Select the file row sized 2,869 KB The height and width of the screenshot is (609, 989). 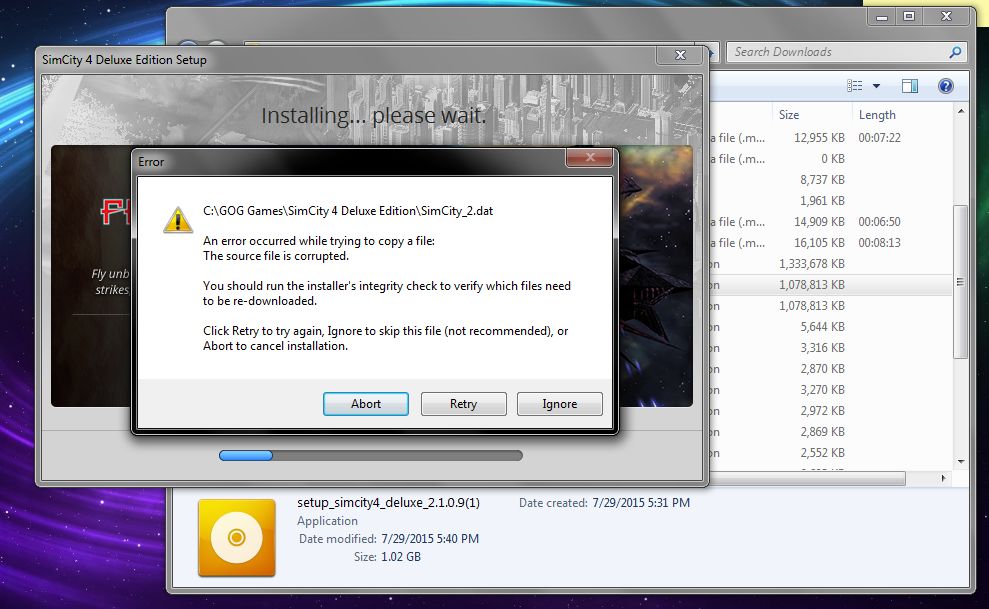831,432
